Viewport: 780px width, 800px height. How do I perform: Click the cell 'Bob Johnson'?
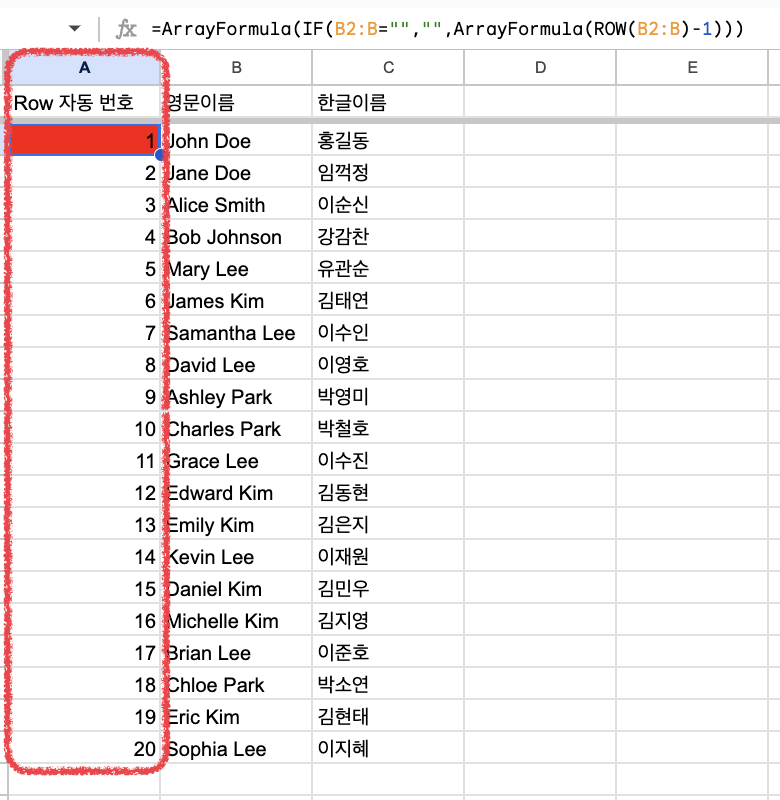236,237
